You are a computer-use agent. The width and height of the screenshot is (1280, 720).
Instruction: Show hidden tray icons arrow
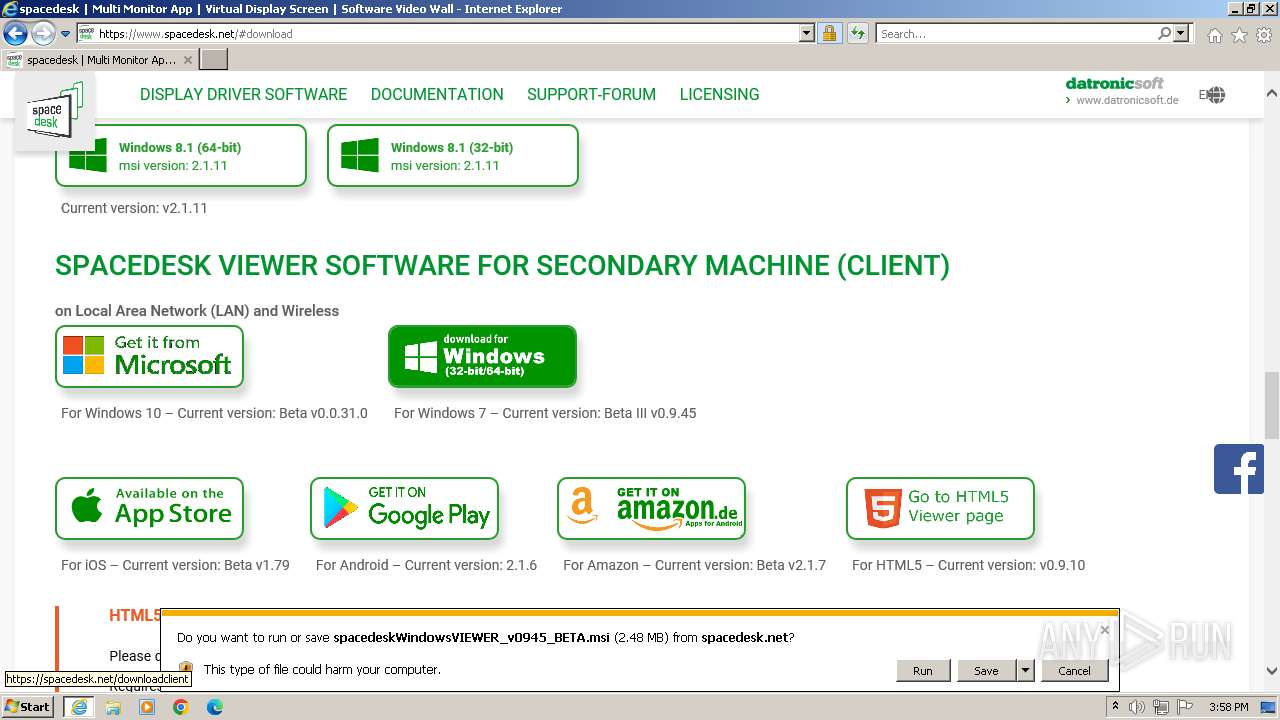(1116, 707)
